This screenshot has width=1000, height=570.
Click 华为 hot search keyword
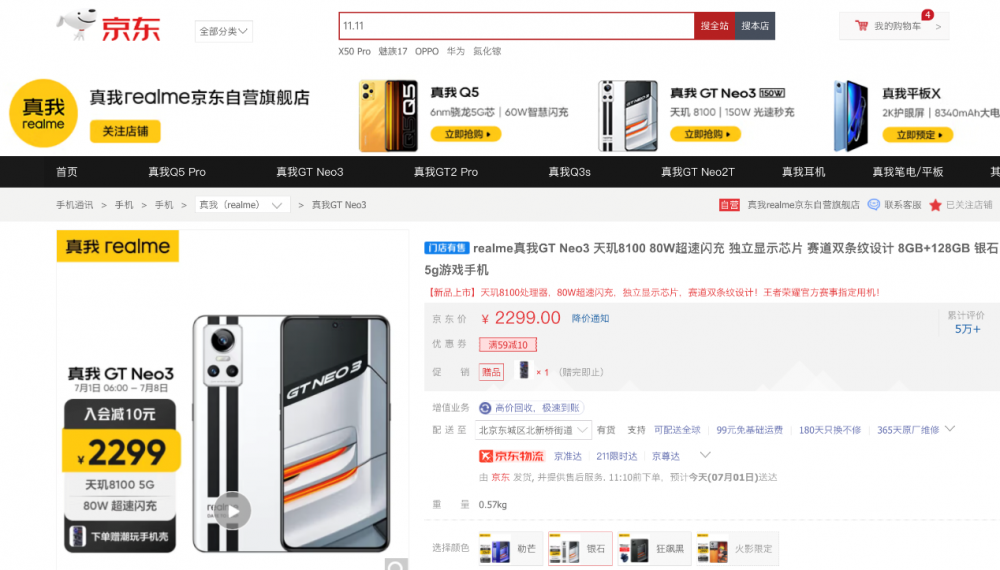click(455, 51)
